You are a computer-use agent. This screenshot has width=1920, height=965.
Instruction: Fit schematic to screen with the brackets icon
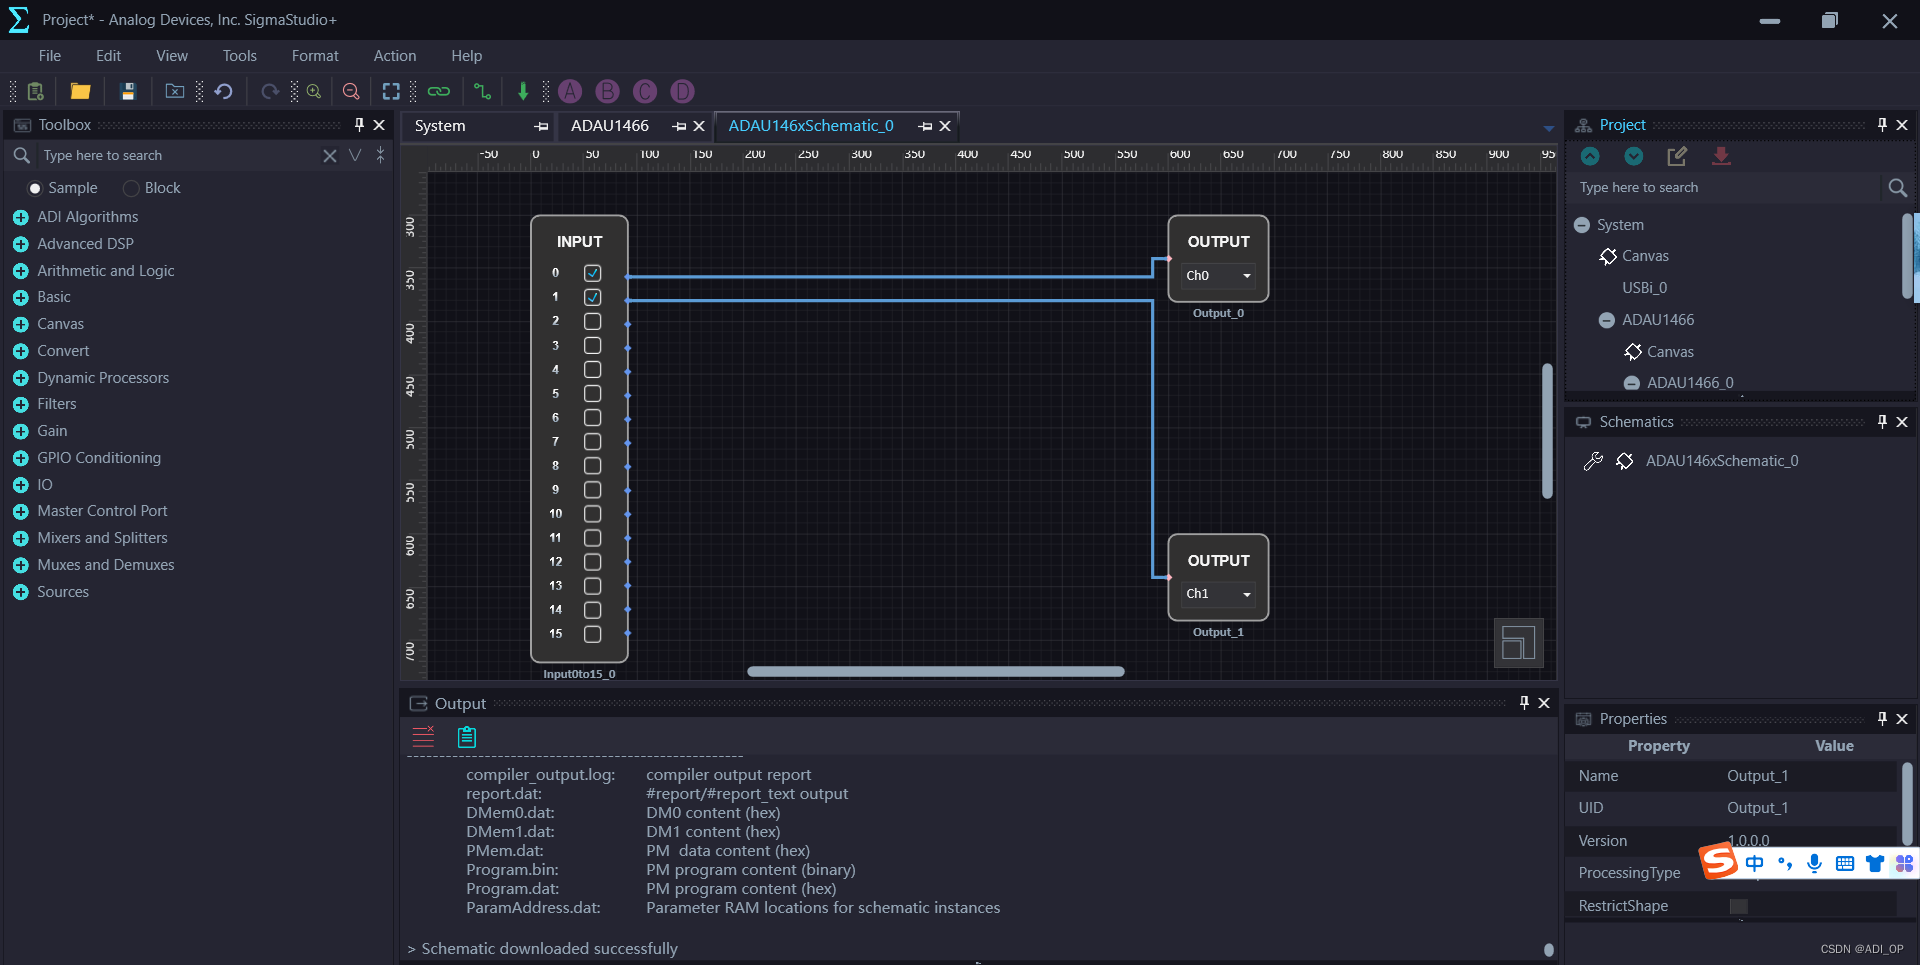(x=391, y=91)
